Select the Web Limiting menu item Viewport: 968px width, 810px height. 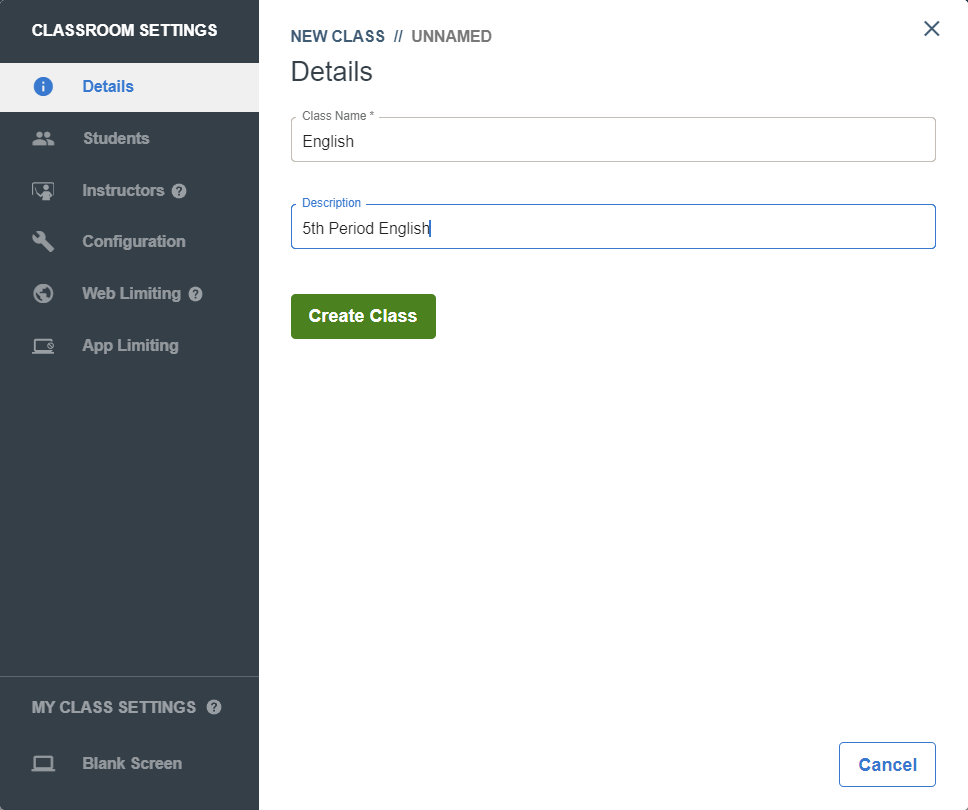[x=130, y=293]
